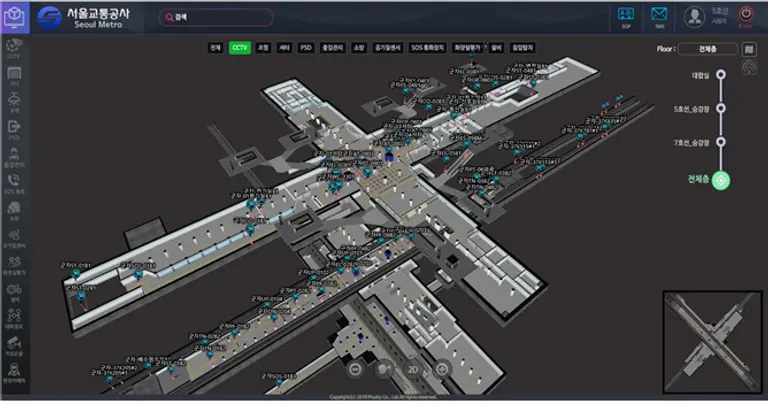The height and width of the screenshot is (404, 768).
Task: Click the station minimap thumbnail
Action: [x=711, y=341]
